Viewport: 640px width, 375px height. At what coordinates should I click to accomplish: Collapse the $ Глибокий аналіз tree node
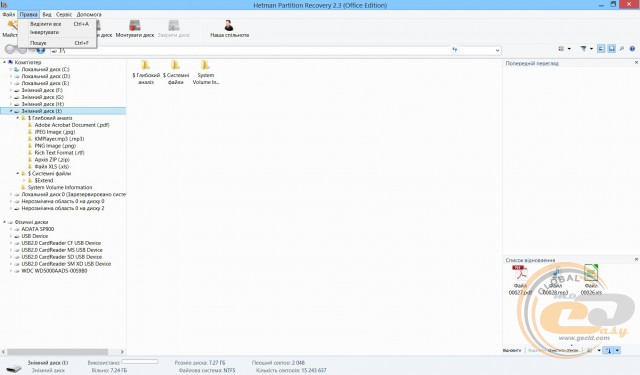click(18, 118)
